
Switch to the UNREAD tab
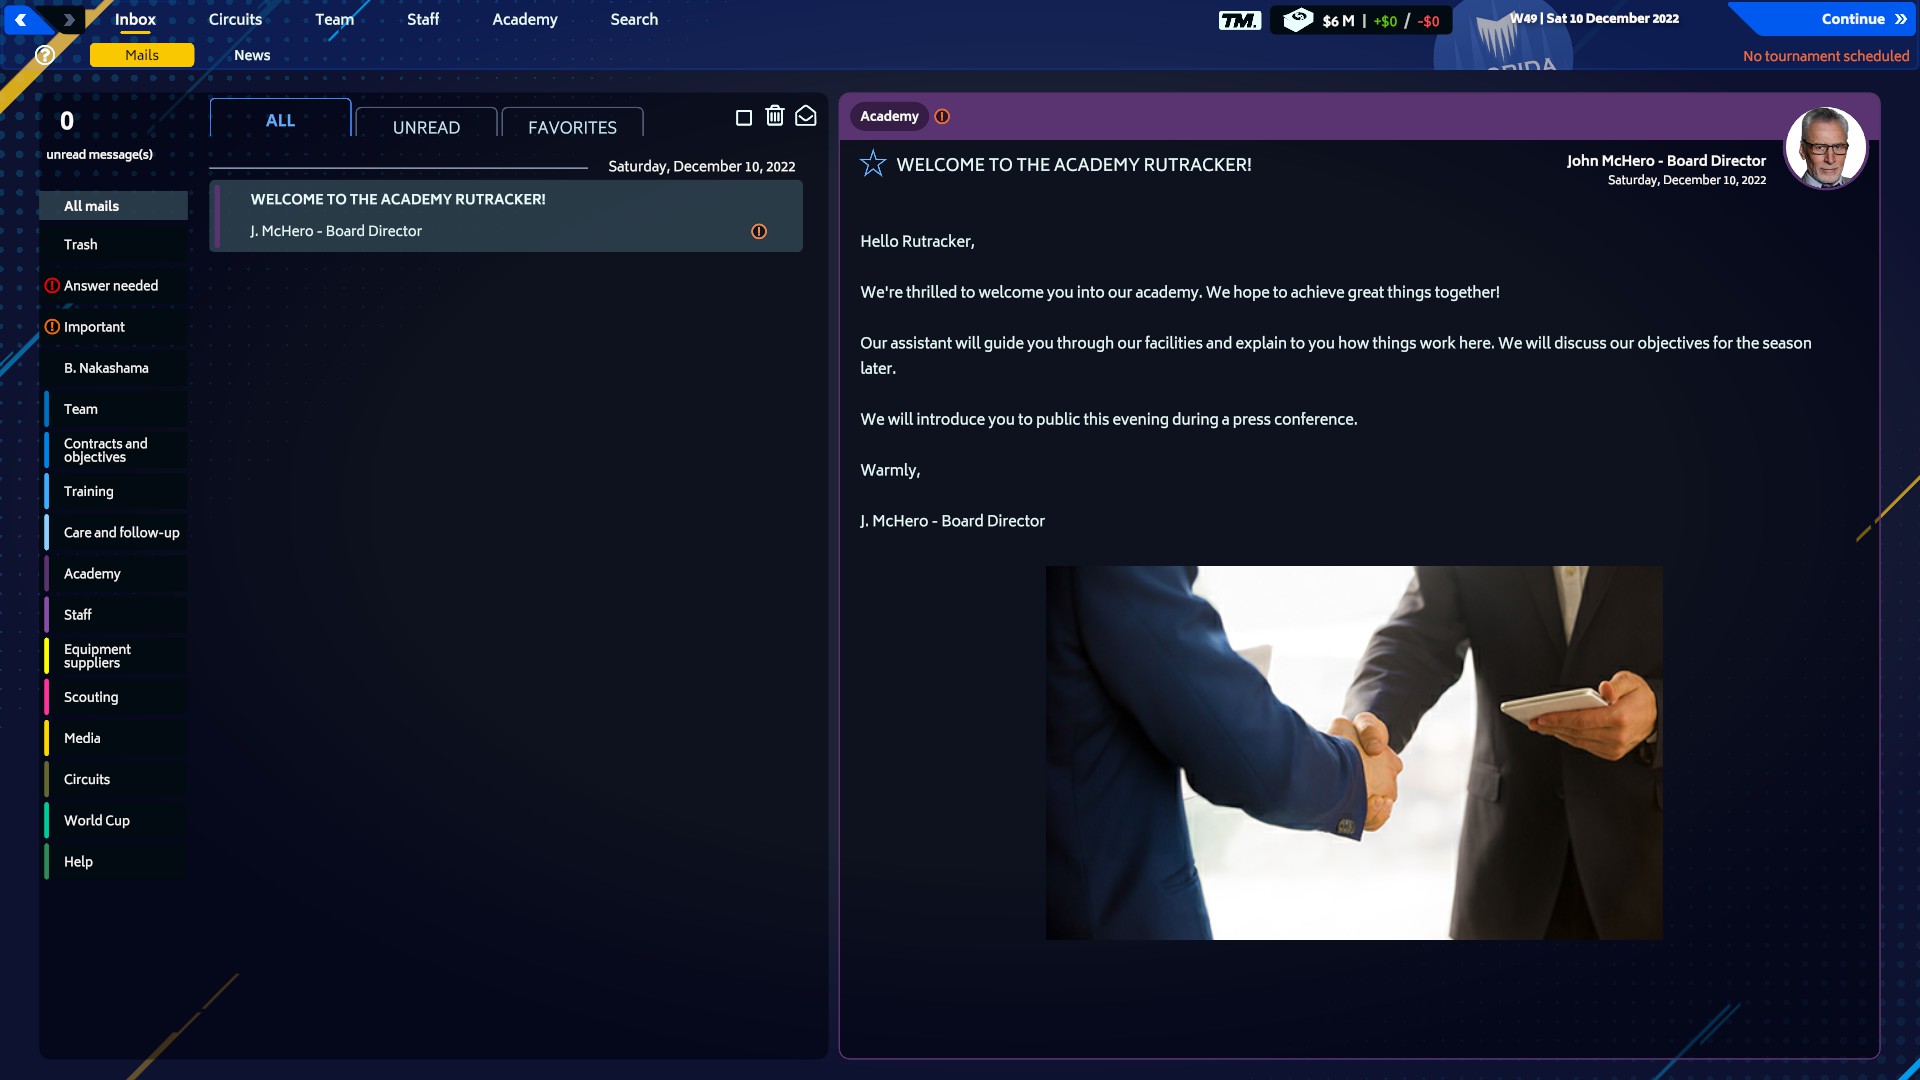pos(426,126)
